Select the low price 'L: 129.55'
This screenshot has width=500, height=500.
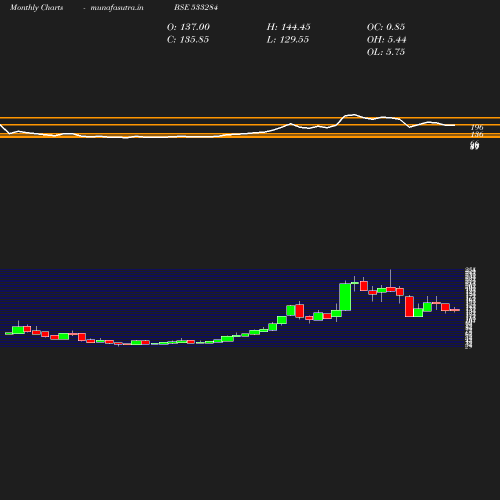pyautogui.click(x=288, y=40)
